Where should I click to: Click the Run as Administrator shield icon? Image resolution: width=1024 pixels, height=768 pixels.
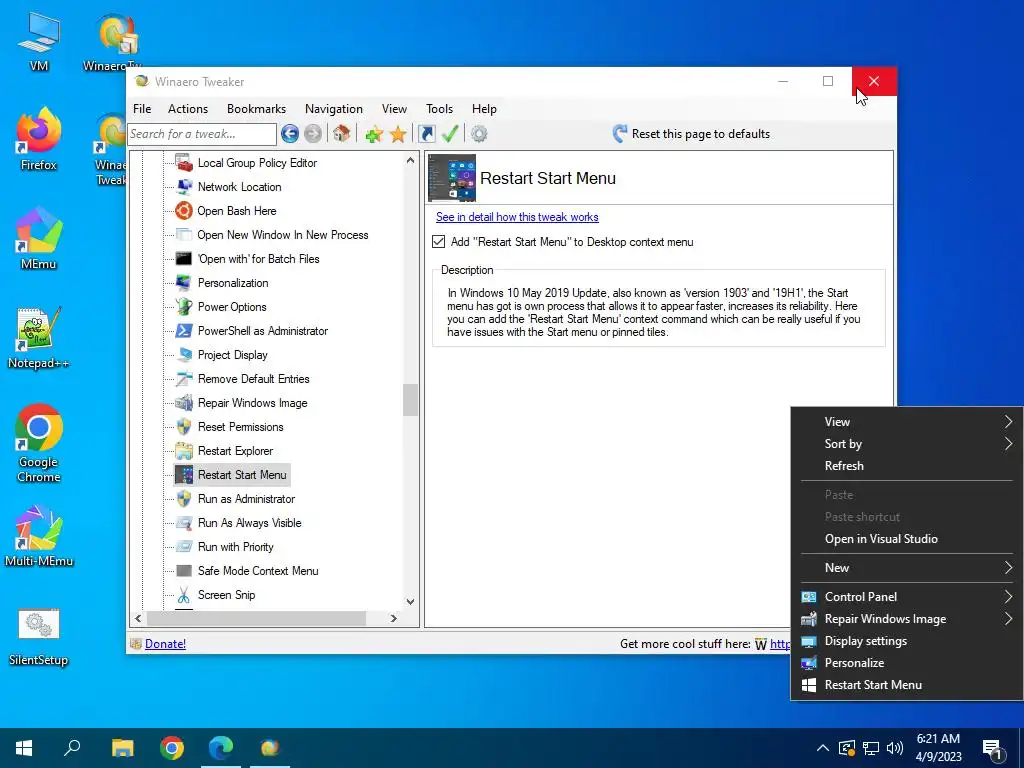[x=184, y=499]
